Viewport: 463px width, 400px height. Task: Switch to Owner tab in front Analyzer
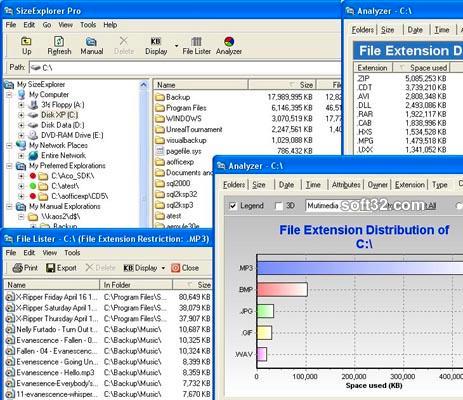[377, 185]
